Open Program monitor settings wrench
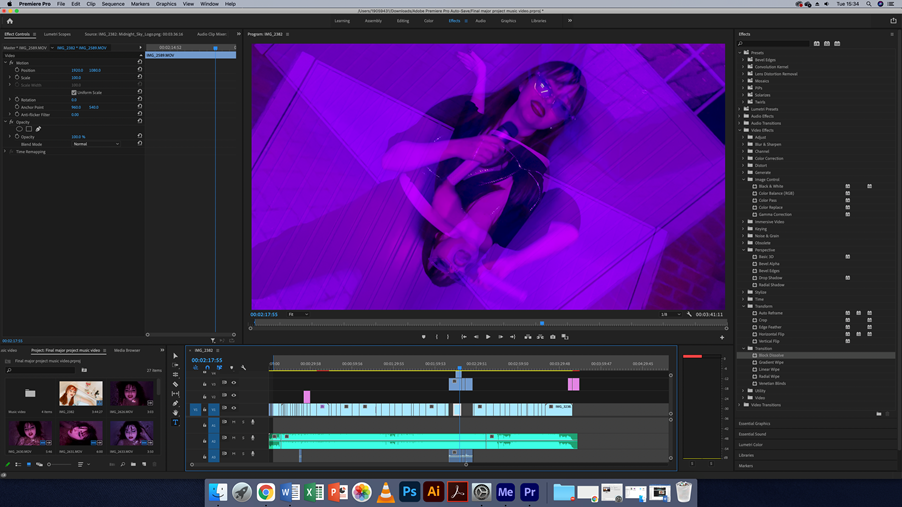The image size is (902, 507). [x=689, y=314]
